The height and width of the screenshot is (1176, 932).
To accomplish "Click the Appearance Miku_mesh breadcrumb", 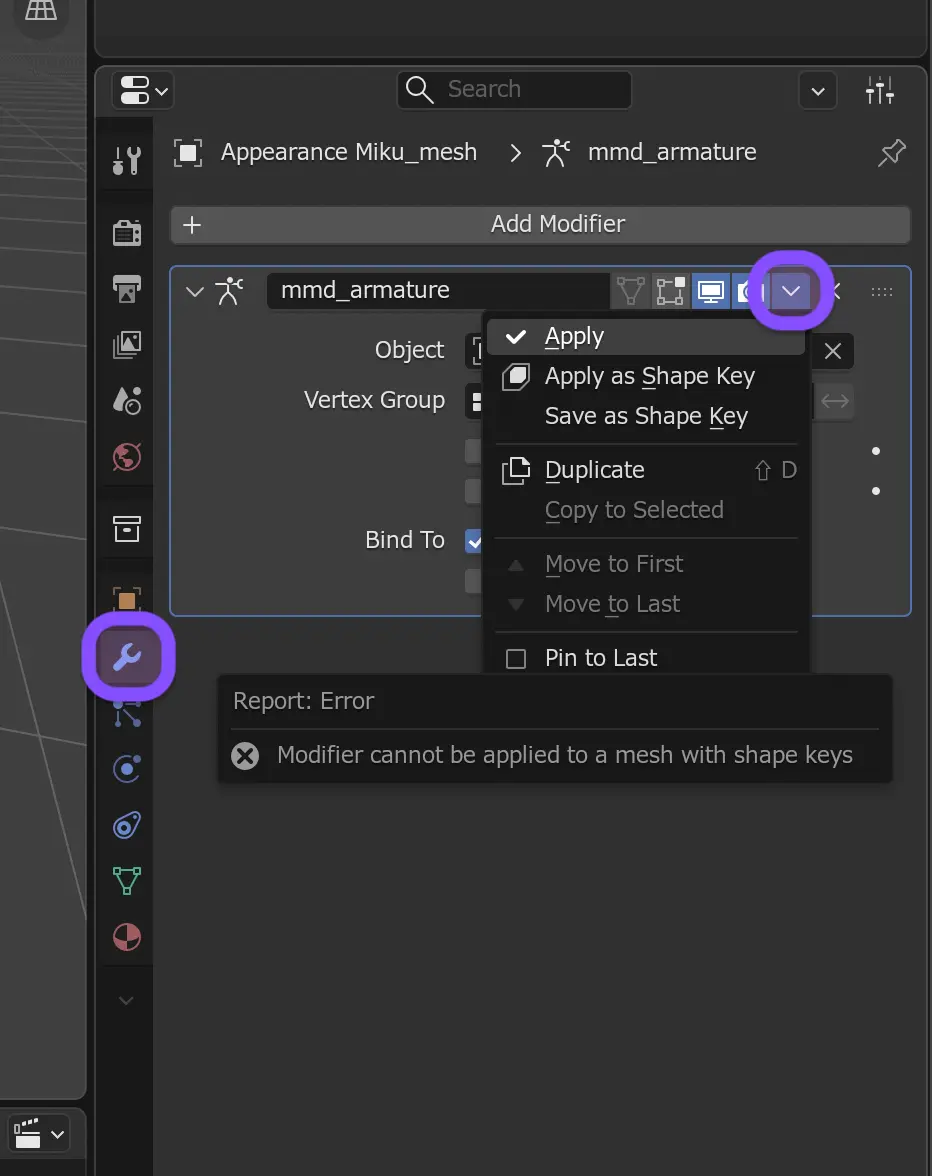I will pos(349,153).
